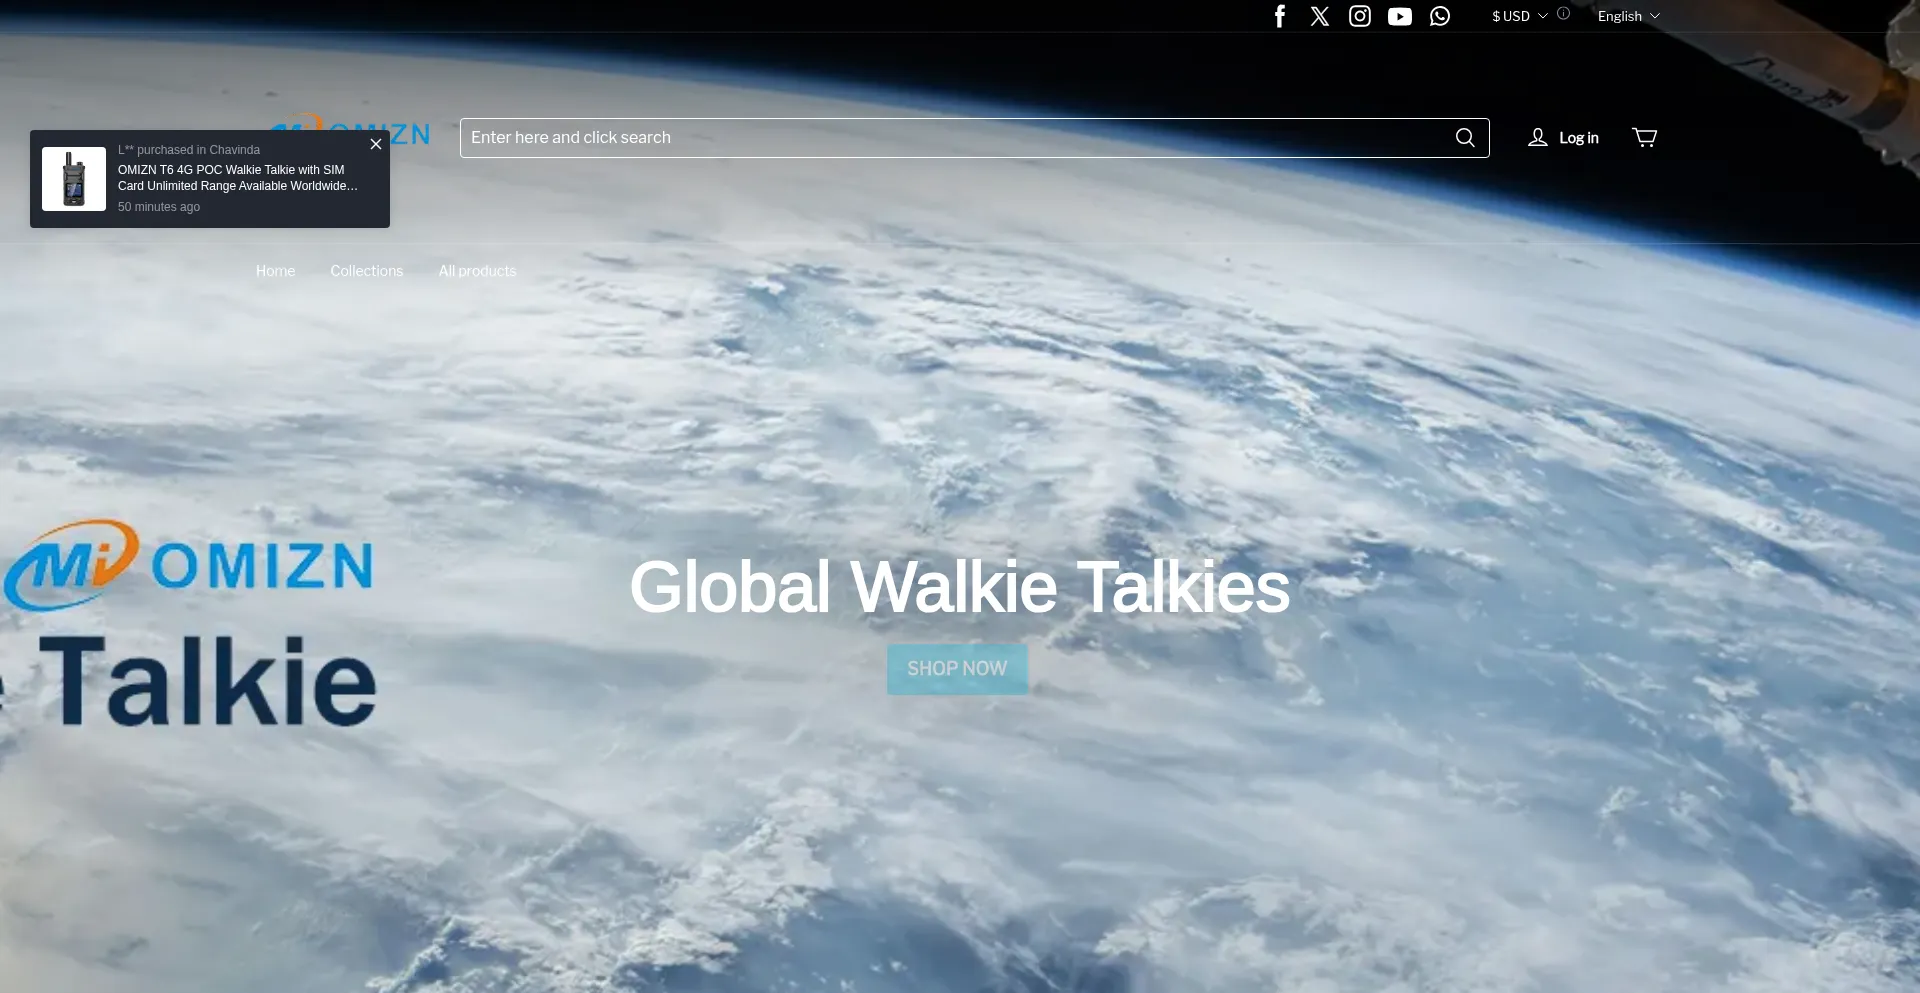Contact via the WhatsApp icon
The width and height of the screenshot is (1920, 993).
pyautogui.click(x=1440, y=16)
